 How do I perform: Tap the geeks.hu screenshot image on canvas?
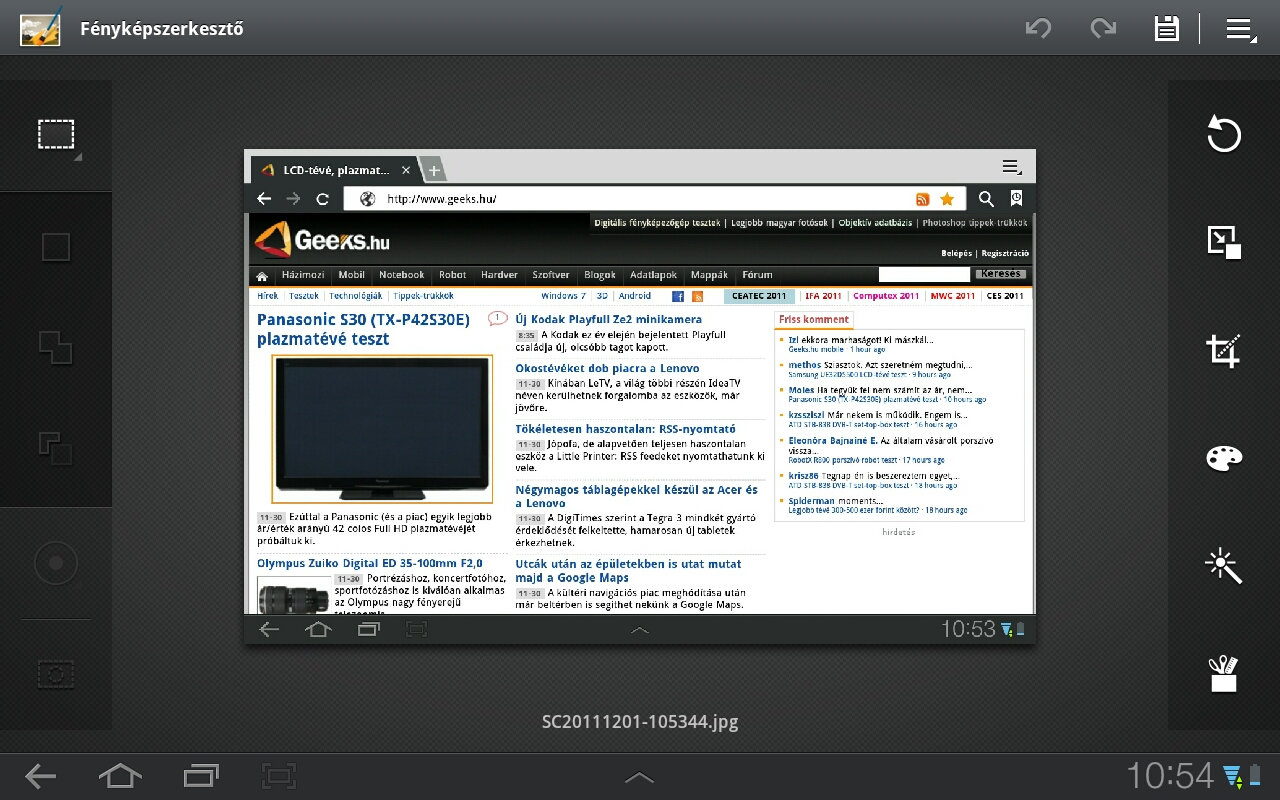640,396
